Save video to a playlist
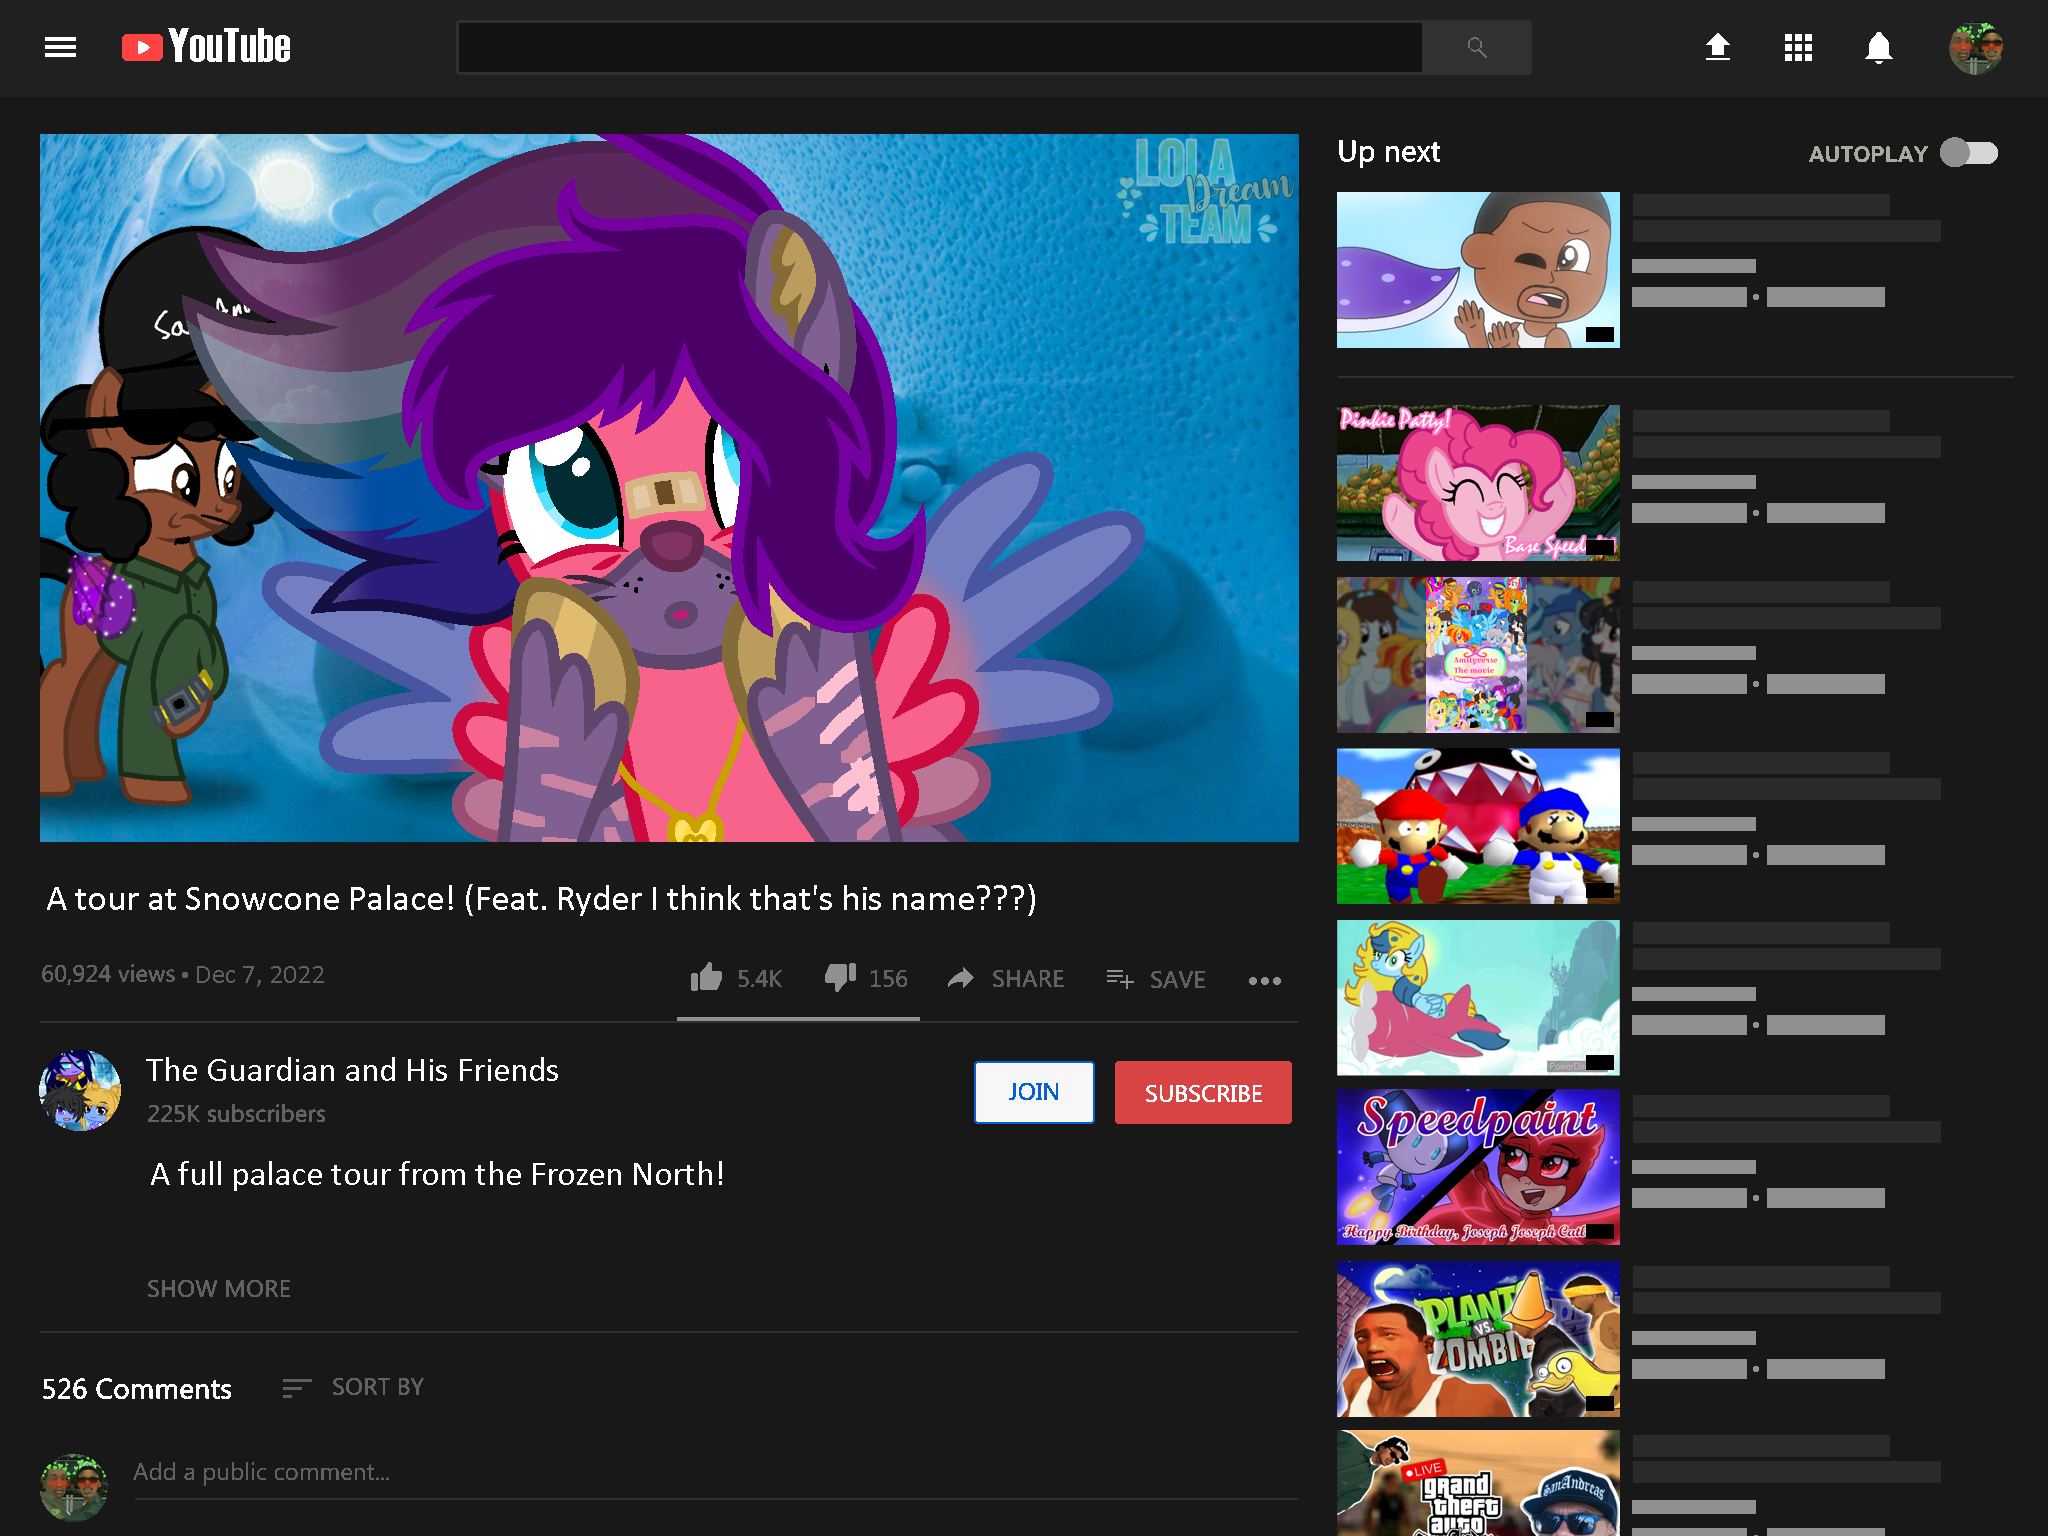Screen dimensions: 2048x1536 [x=1156, y=979]
